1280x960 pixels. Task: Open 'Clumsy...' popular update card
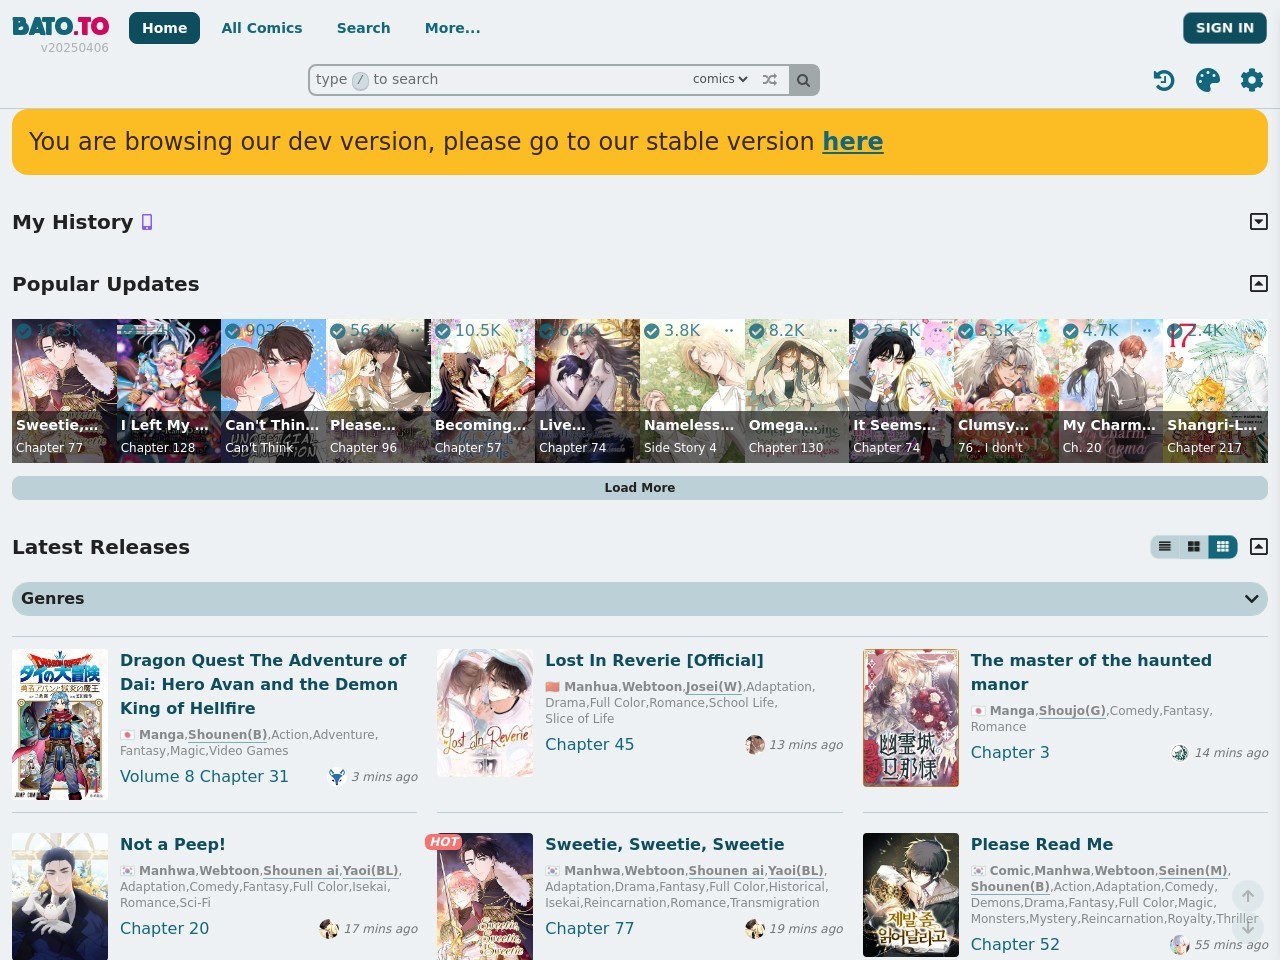pos(1006,391)
